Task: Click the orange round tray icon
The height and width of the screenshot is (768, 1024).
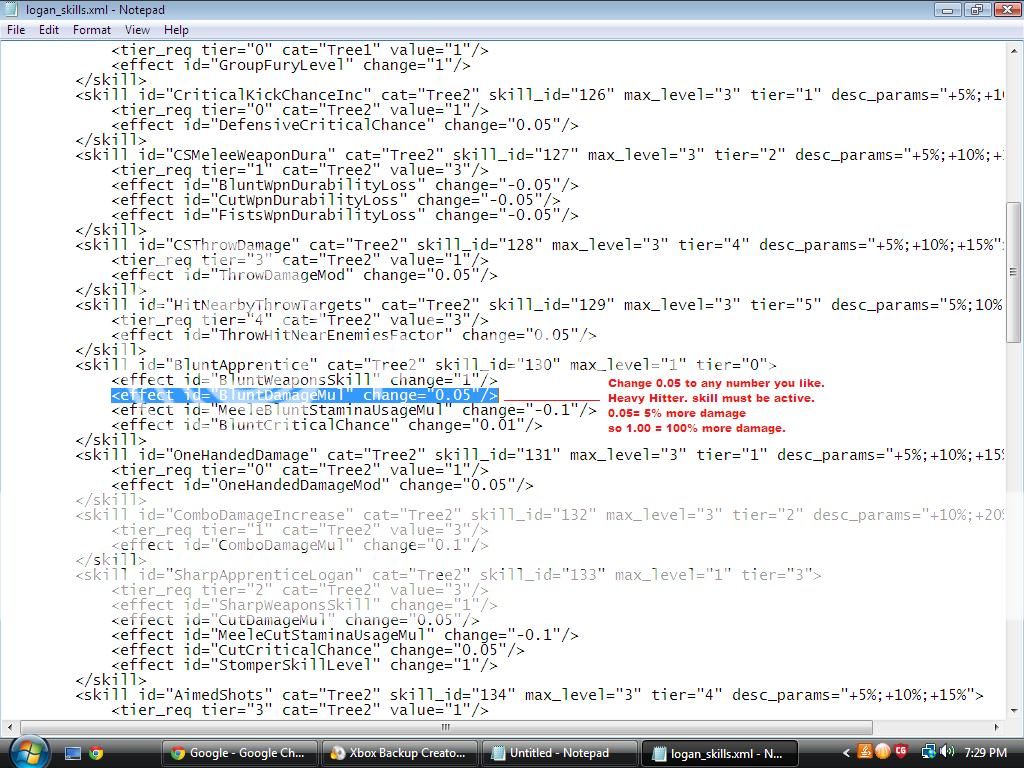Action: (883, 753)
